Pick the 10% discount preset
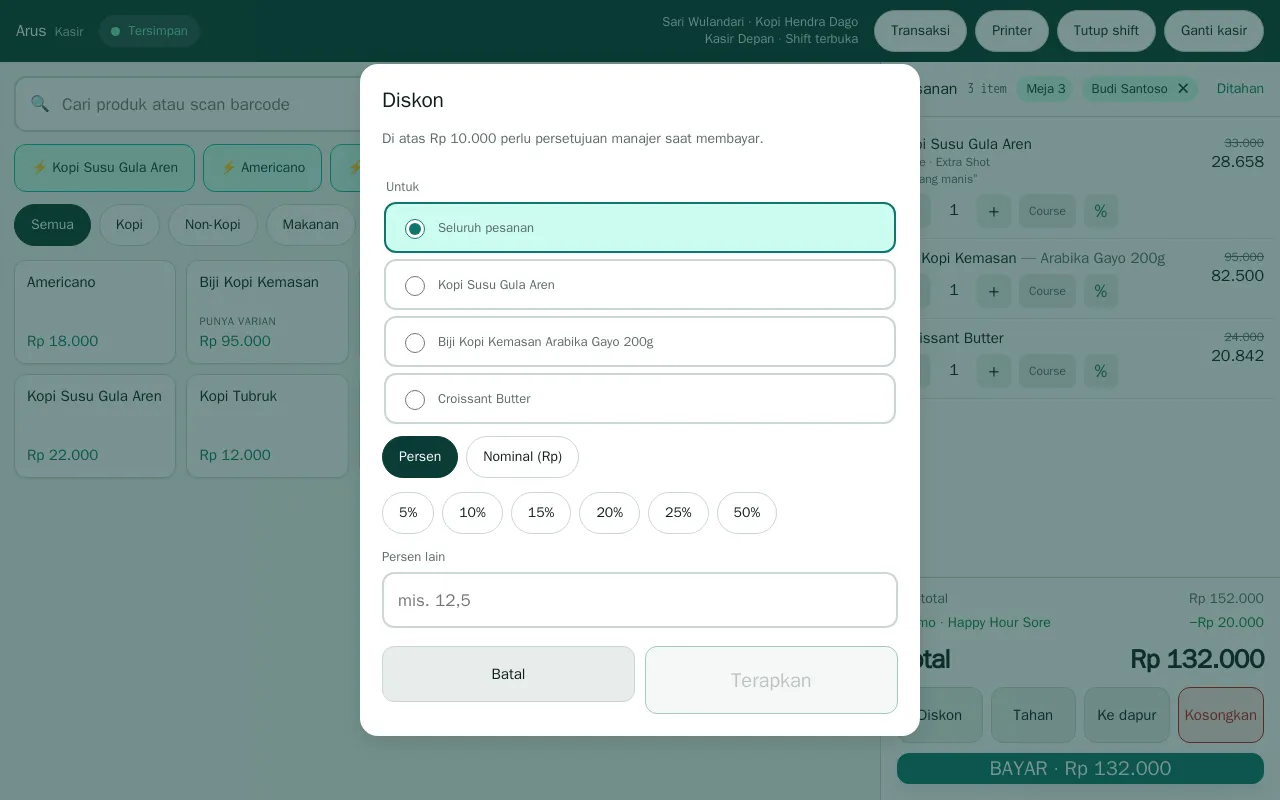1280x800 pixels. (472, 513)
